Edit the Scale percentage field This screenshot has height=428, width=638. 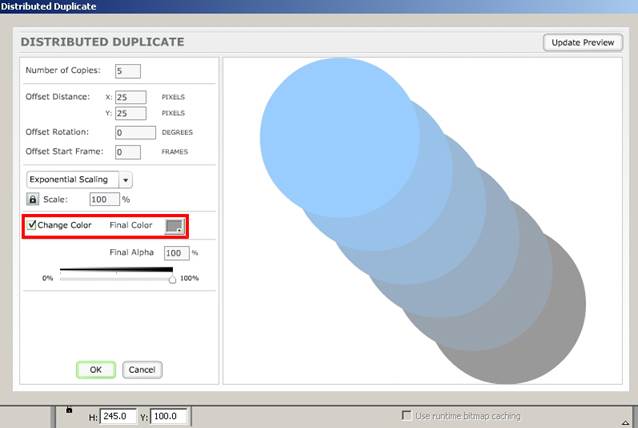[105, 199]
